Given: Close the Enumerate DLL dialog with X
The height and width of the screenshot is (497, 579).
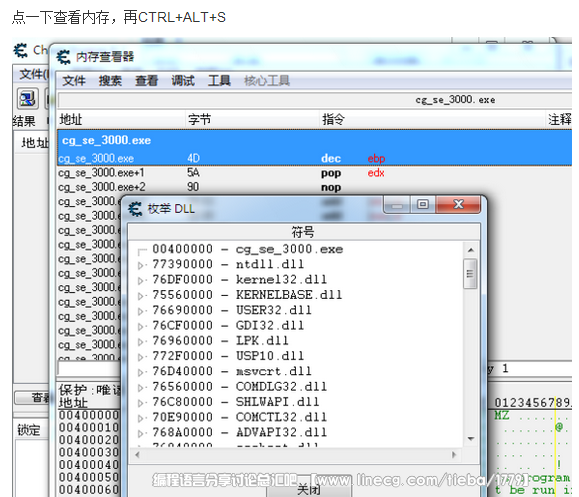Looking at the screenshot, I should 458,204.
